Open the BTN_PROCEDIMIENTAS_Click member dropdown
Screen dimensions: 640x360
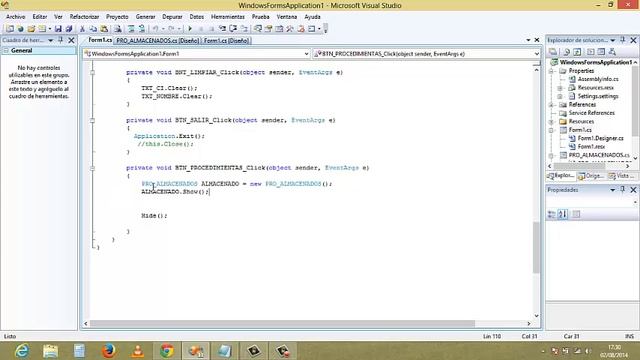[x=536, y=54]
